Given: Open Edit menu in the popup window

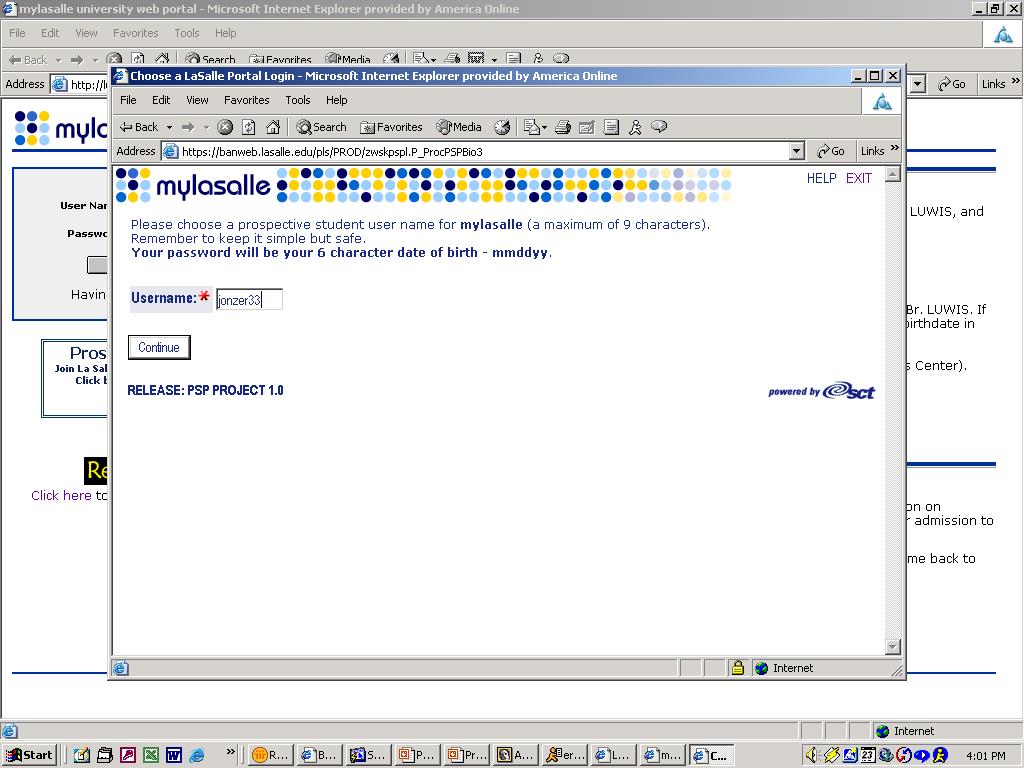Looking at the screenshot, I should coord(161,100).
